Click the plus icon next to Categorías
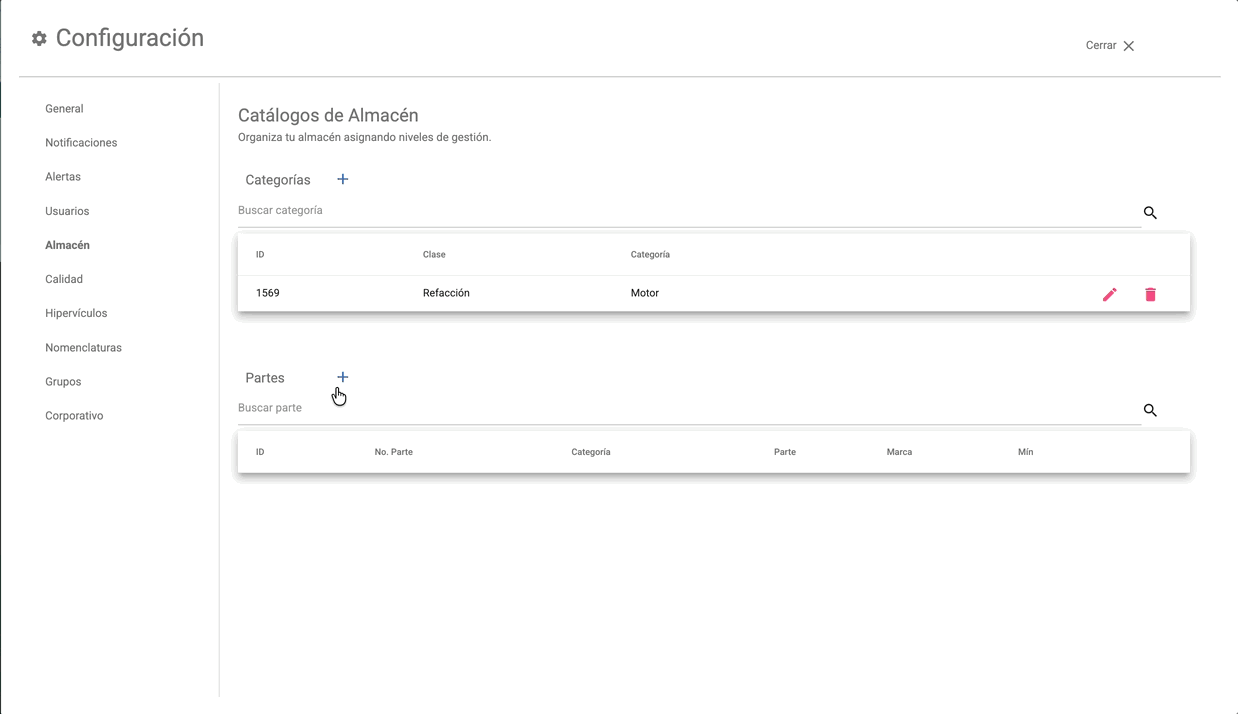The image size is (1238, 714). [x=342, y=179]
